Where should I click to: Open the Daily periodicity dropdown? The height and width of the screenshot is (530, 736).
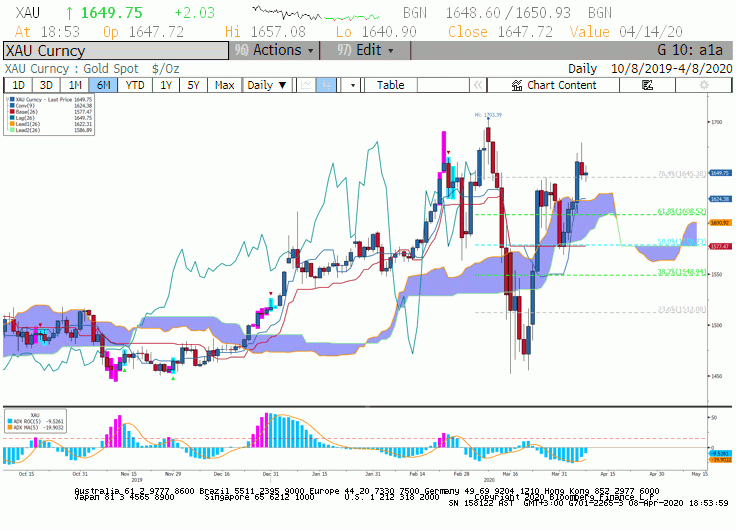[x=267, y=85]
